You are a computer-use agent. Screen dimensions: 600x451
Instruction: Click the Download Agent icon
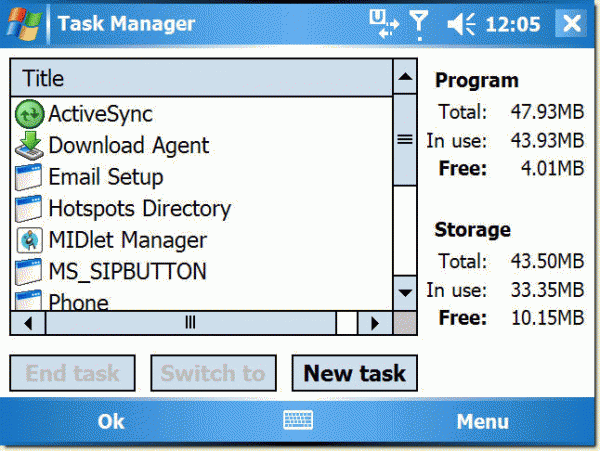(30, 146)
